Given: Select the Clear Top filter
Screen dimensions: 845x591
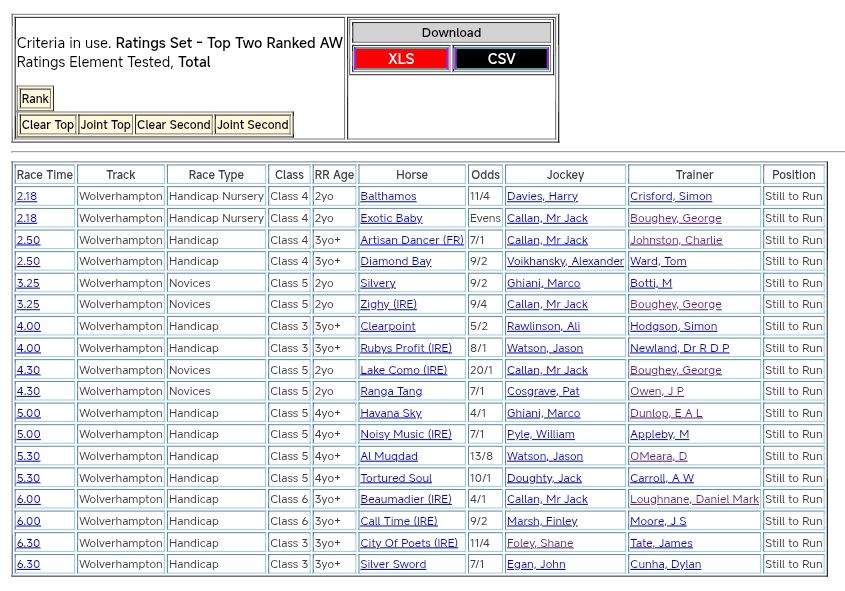Looking at the screenshot, I should [x=48, y=125].
